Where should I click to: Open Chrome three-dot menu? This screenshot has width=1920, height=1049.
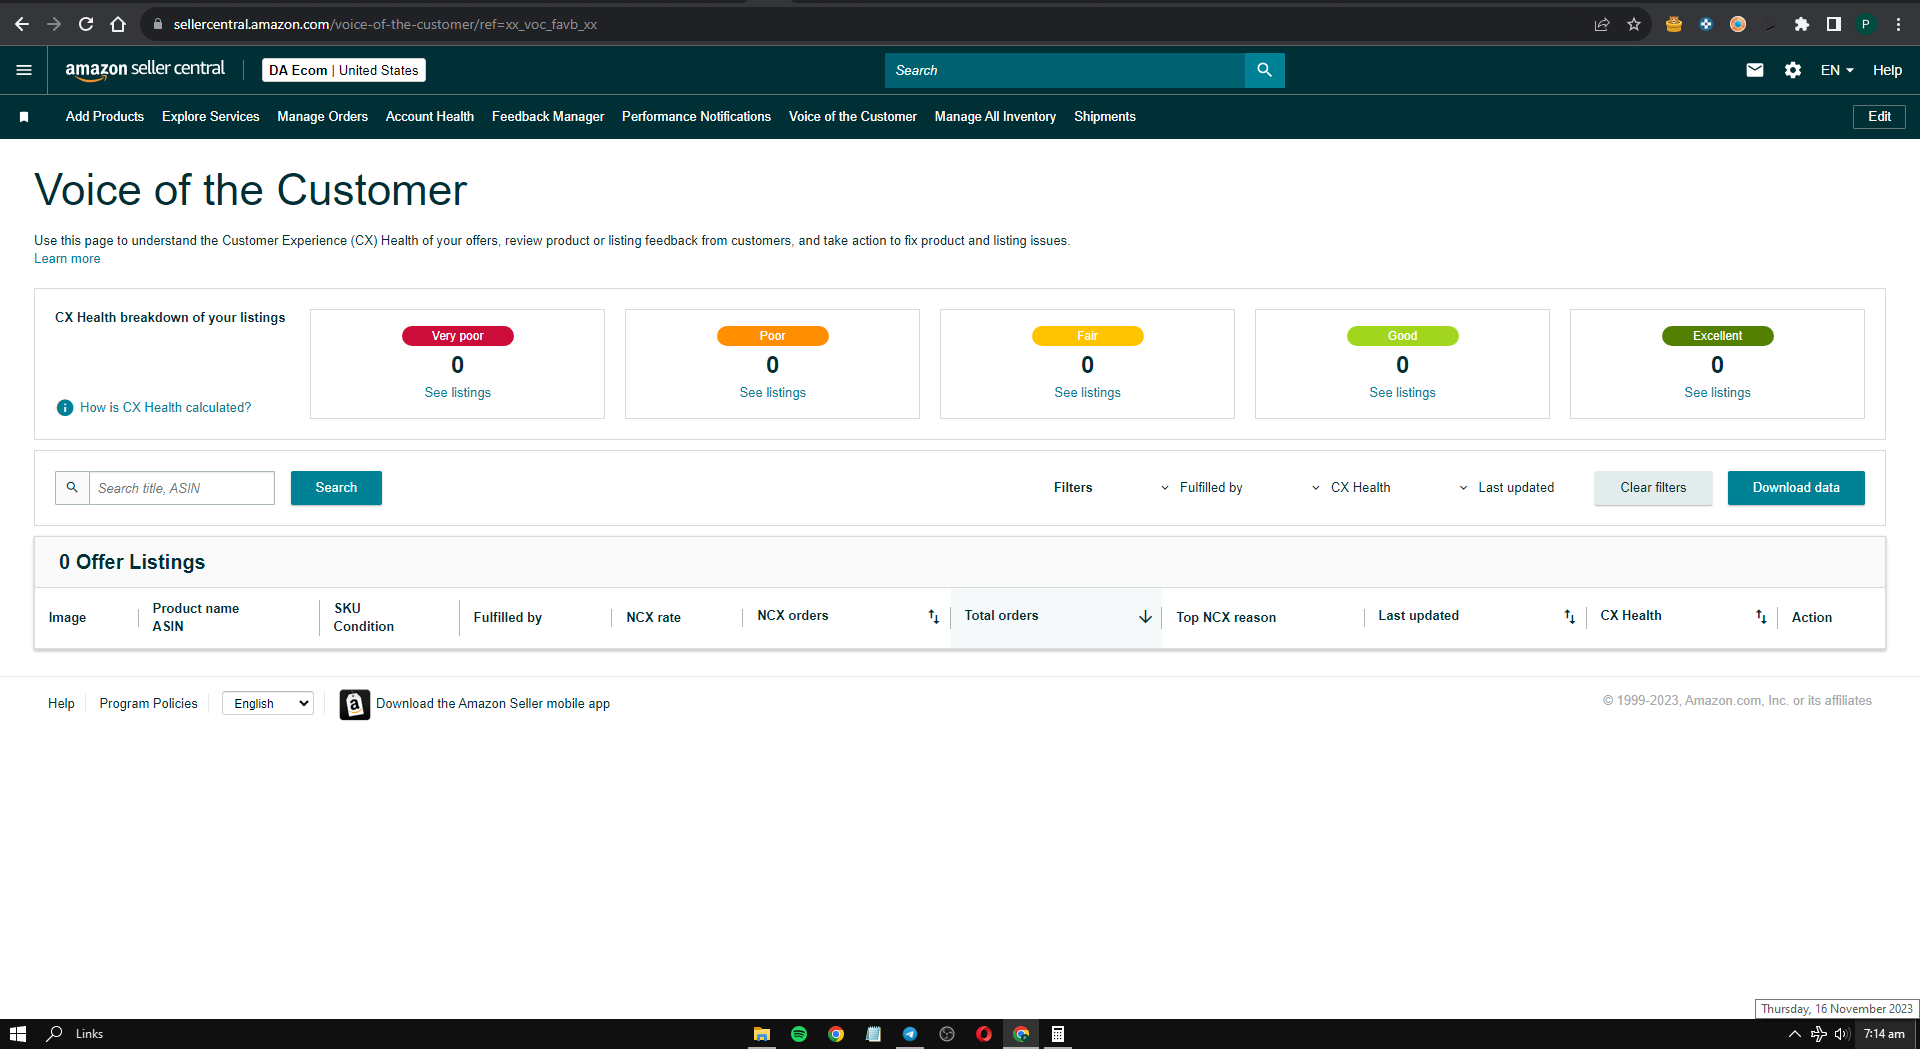click(1898, 24)
